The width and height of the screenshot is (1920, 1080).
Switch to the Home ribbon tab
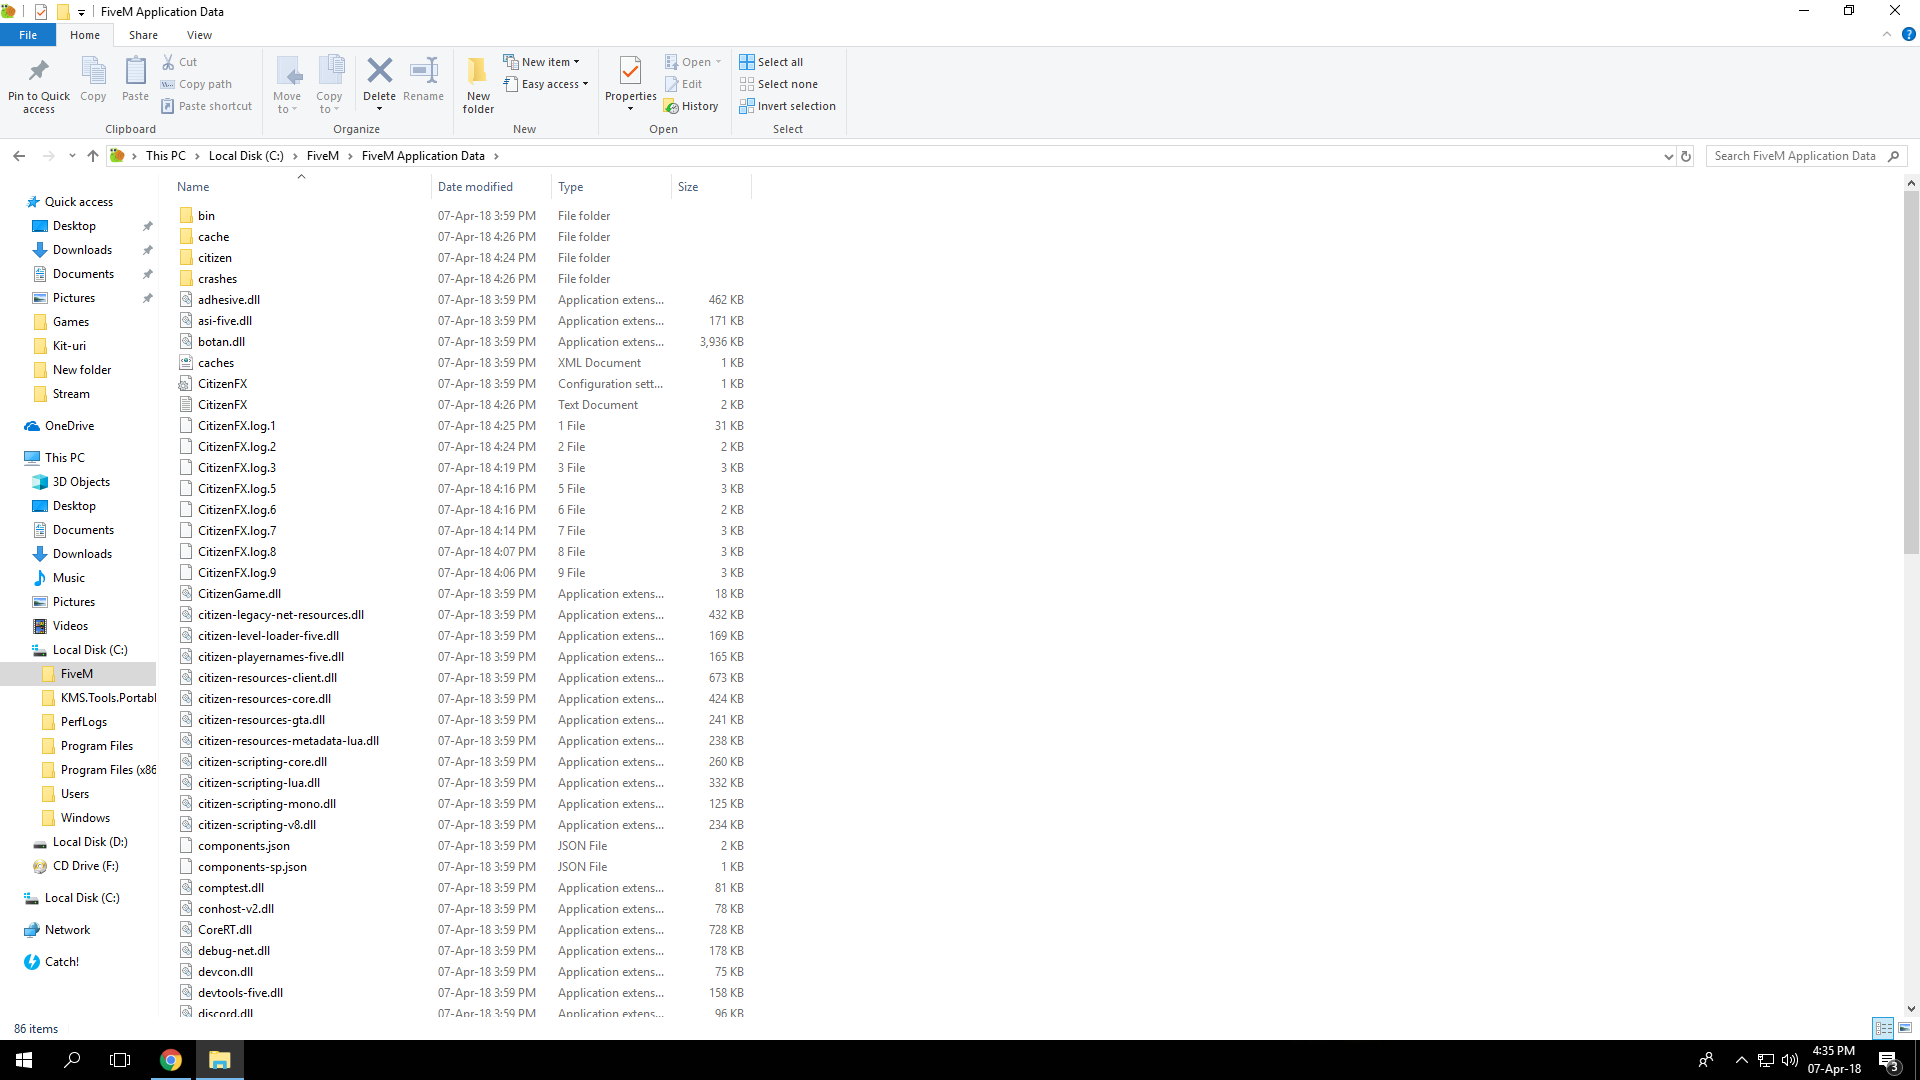[x=85, y=35]
